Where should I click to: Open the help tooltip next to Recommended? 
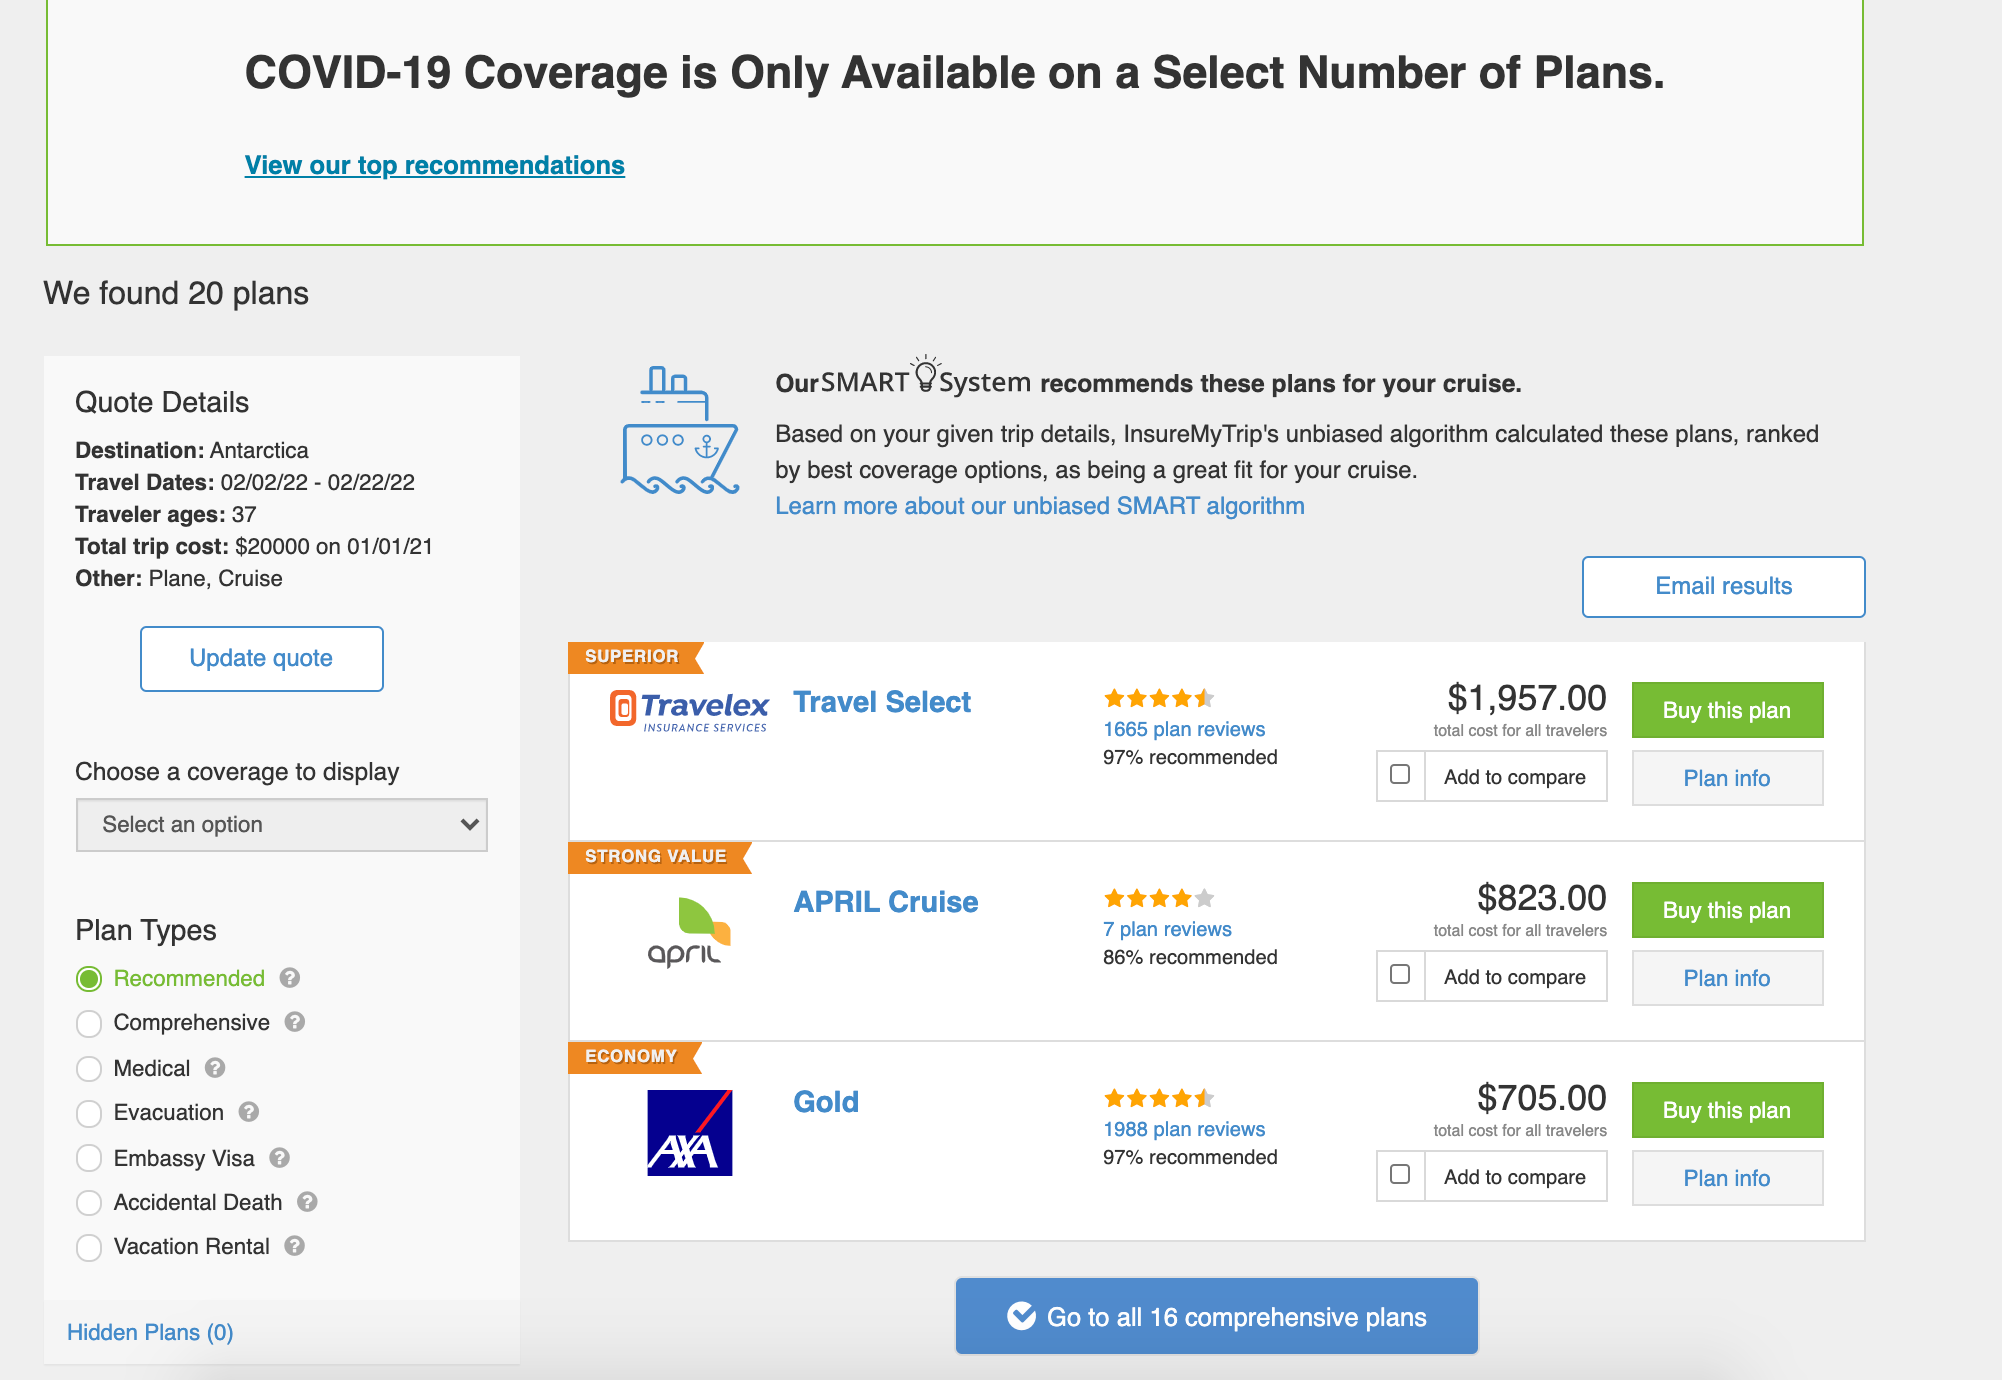pyautogui.click(x=291, y=979)
